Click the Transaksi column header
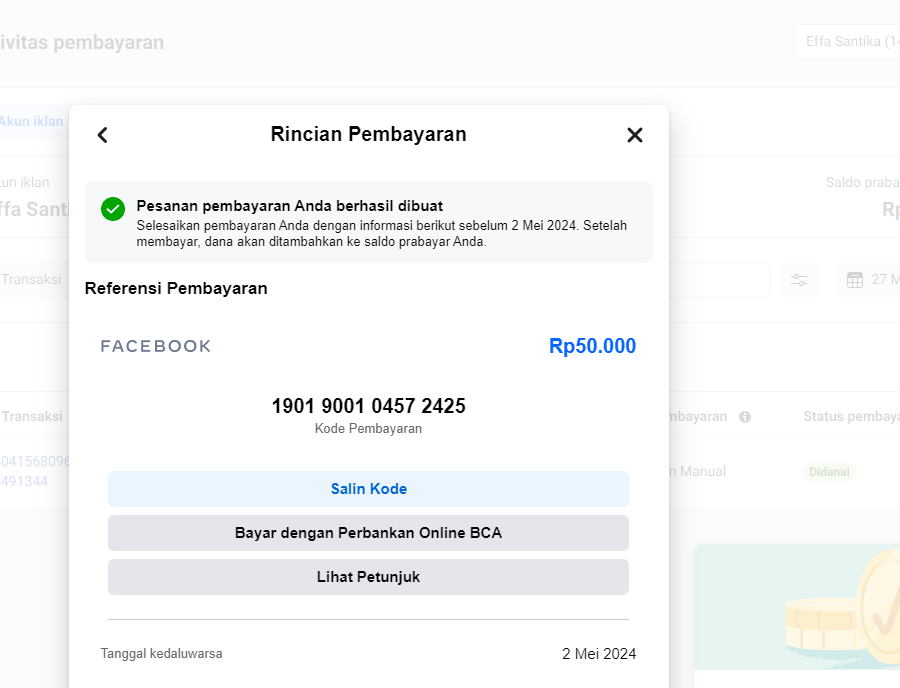Viewport: 900px width, 688px height. coord(32,417)
